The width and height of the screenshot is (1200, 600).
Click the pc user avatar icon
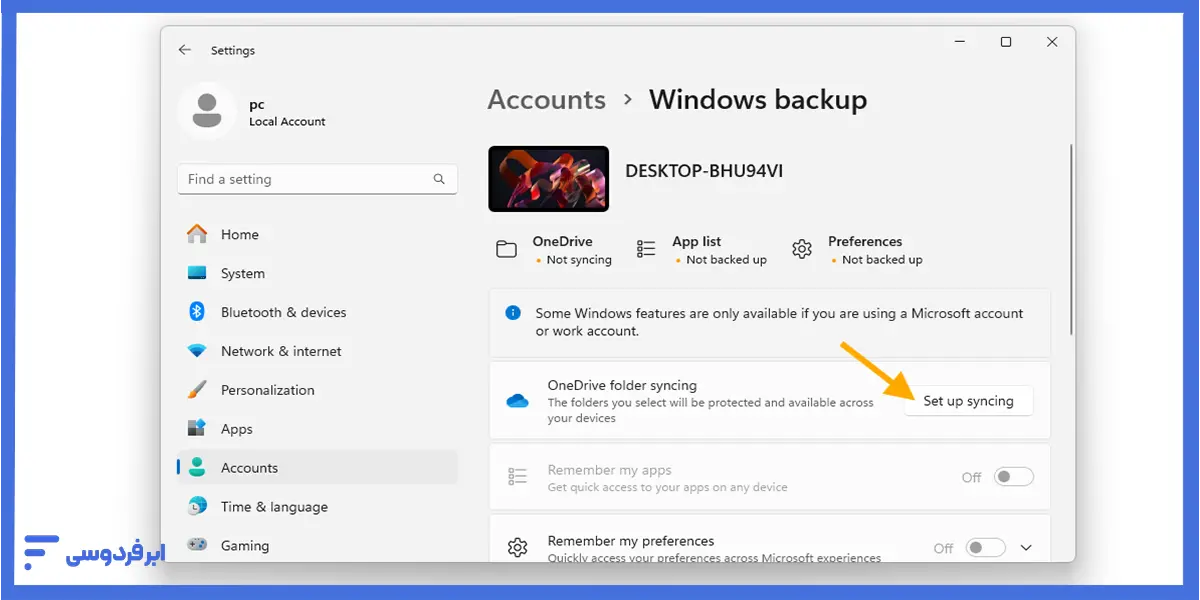coord(207,111)
